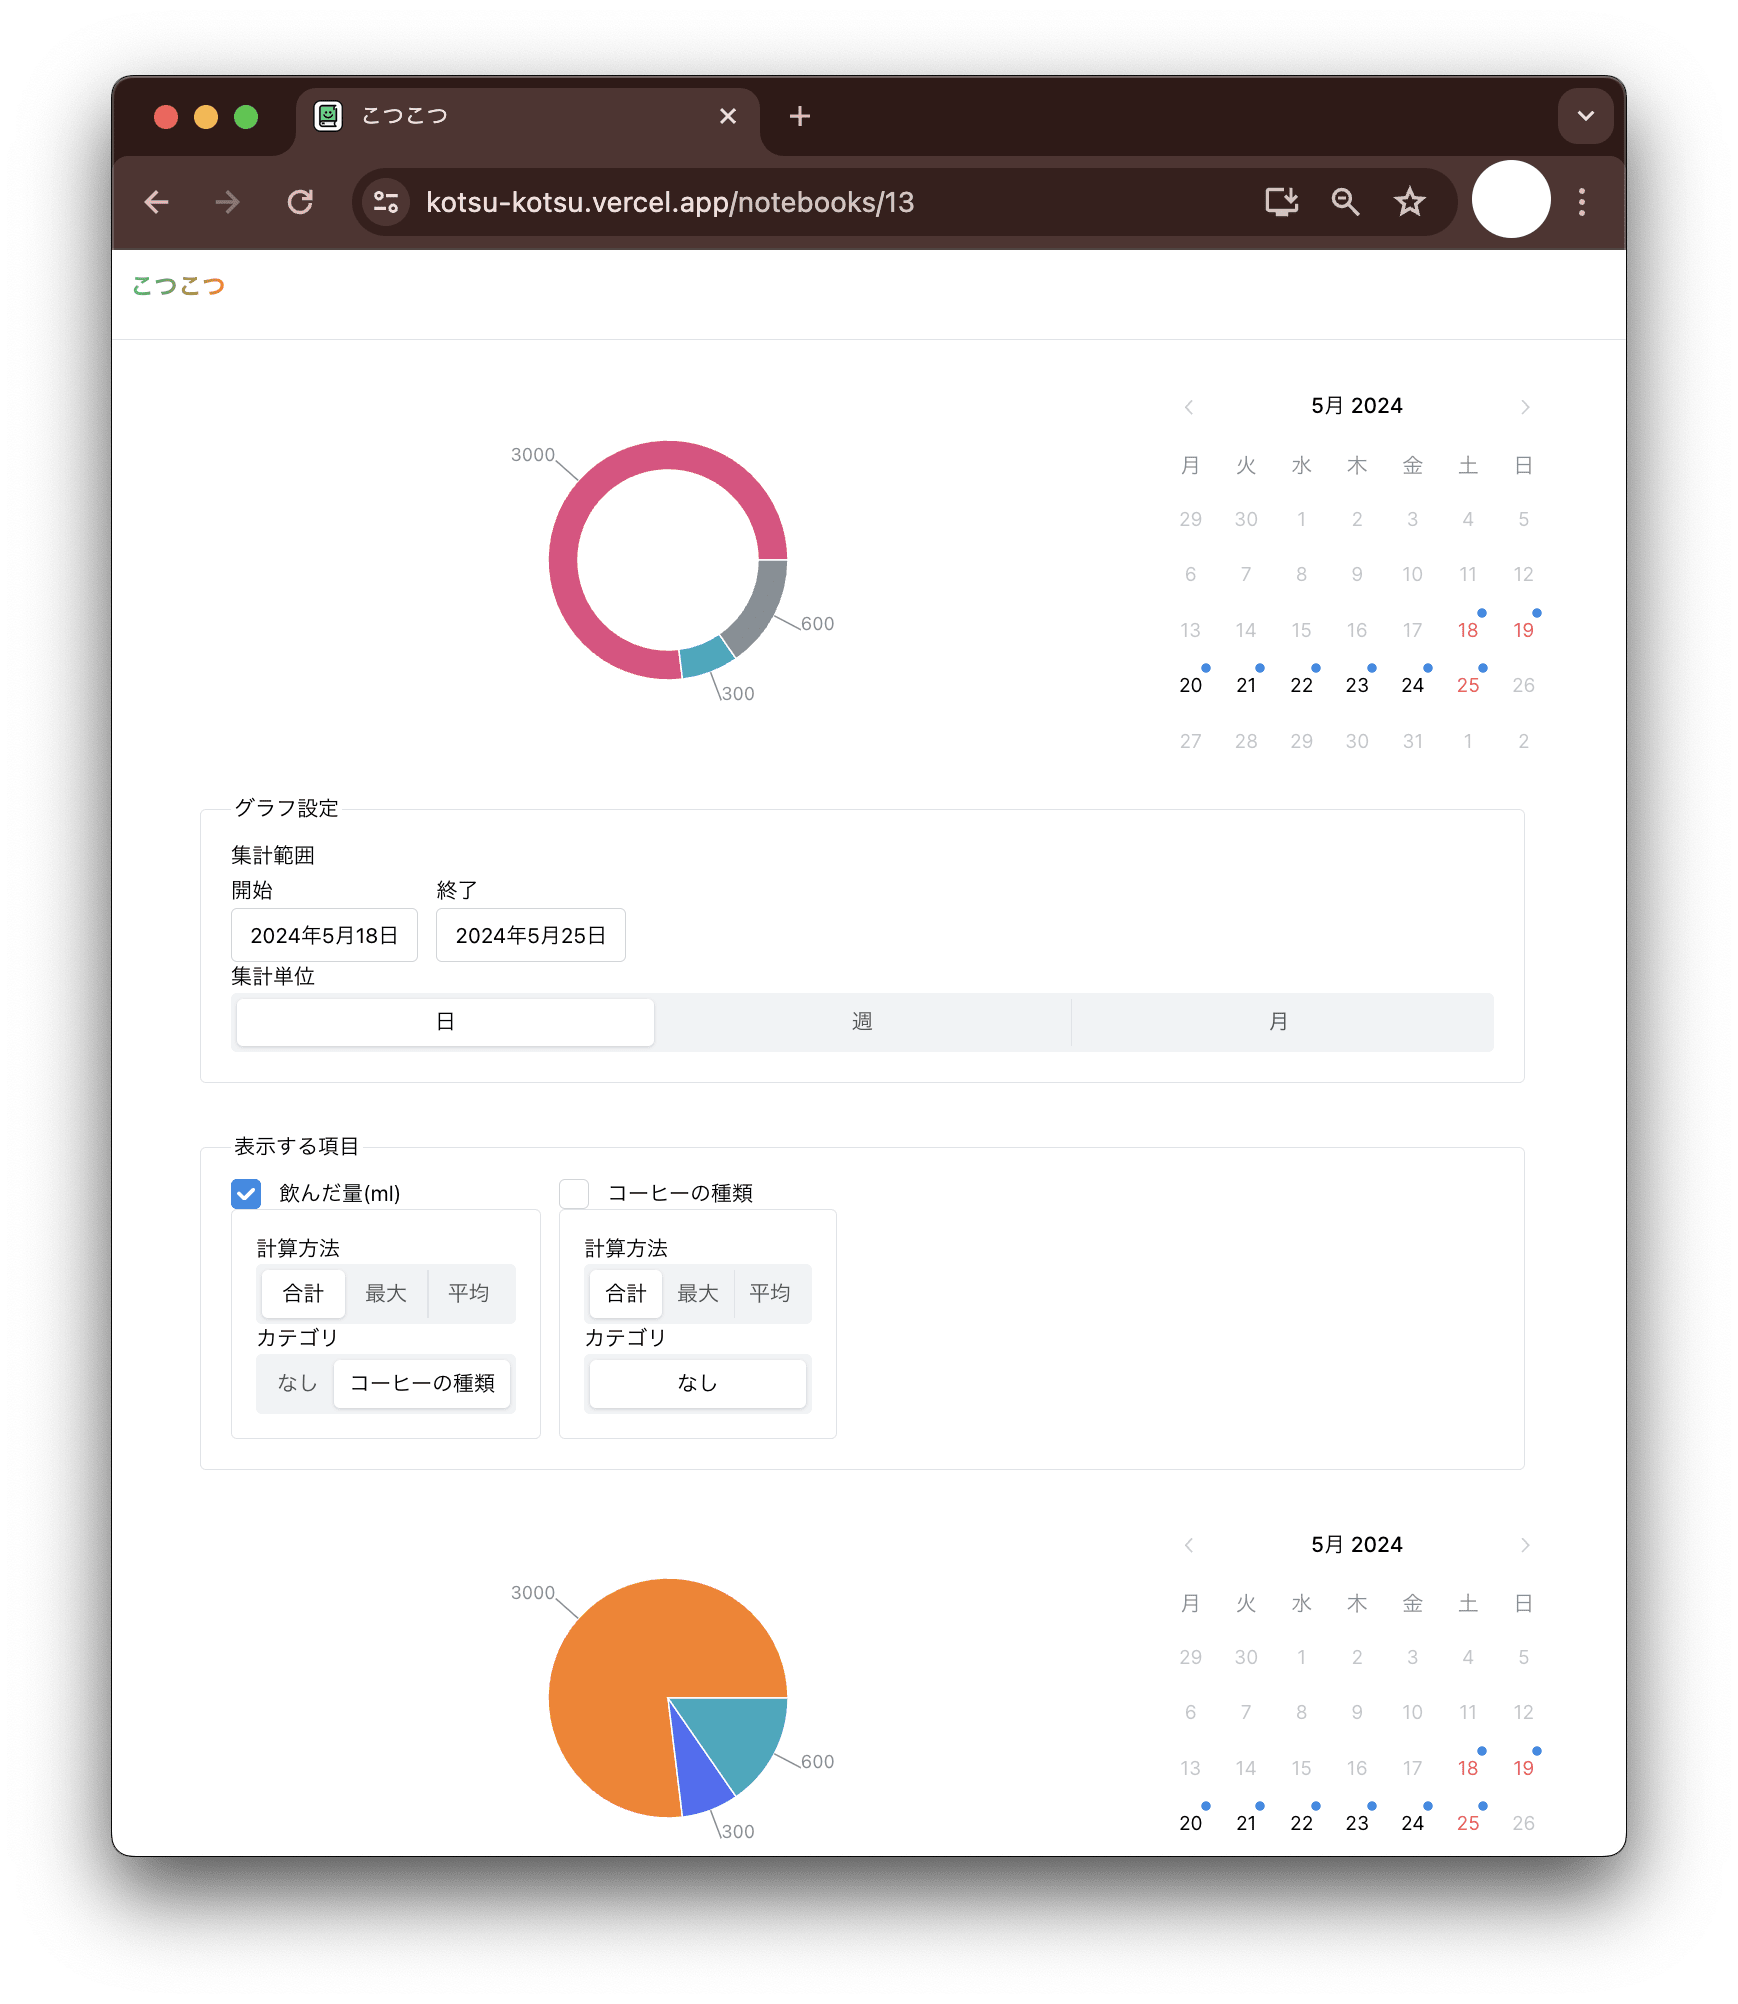1738x2004 pixels.
Task: Uncheck 飲んだ量(ml) checkbox
Action: coord(246,1193)
